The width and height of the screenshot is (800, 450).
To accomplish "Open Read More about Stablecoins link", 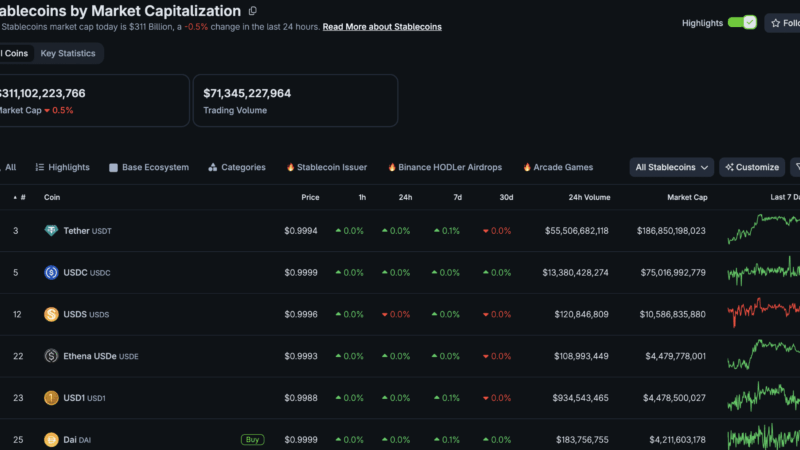I will pyautogui.click(x=382, y=27).
